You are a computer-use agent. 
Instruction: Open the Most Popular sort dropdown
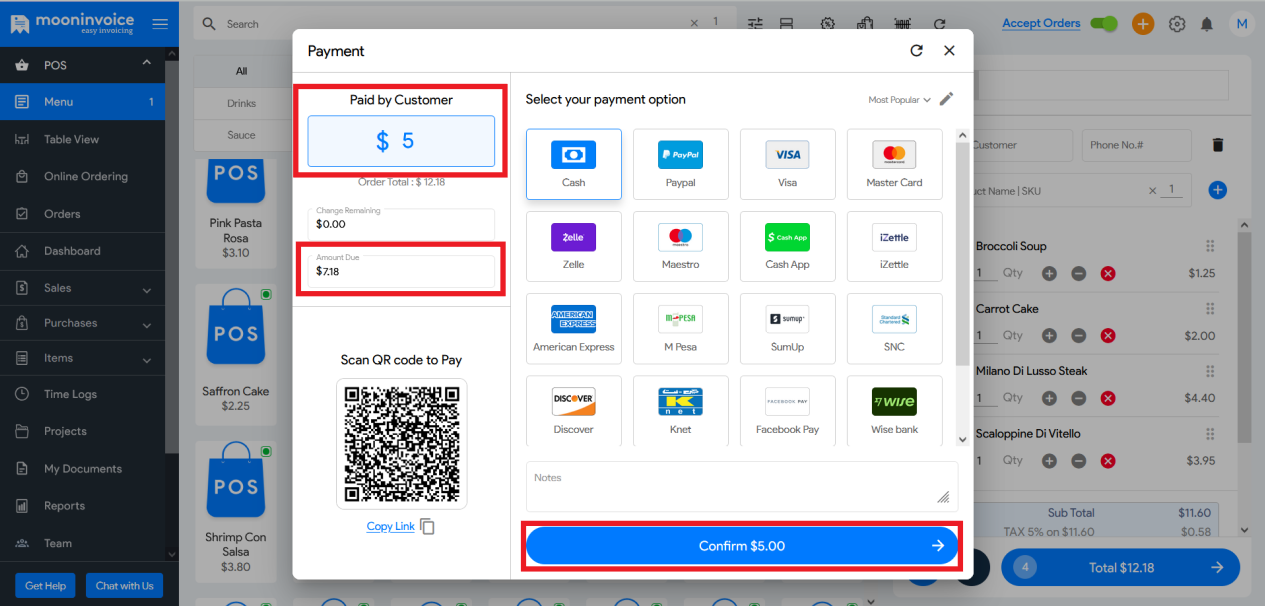899,100
